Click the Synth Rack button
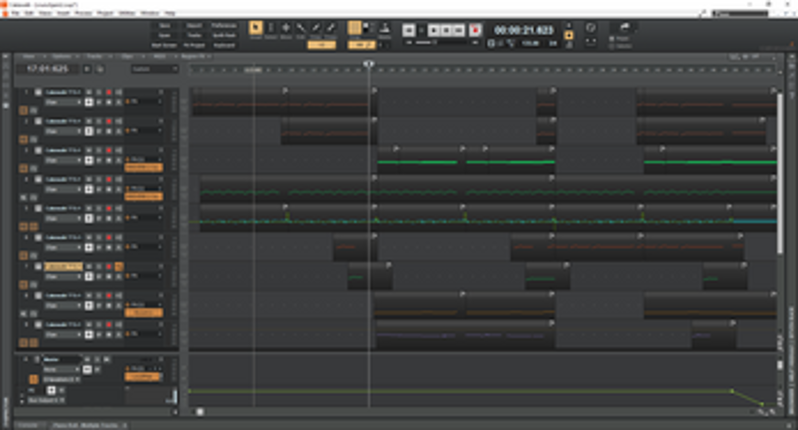 pos(224,35)
